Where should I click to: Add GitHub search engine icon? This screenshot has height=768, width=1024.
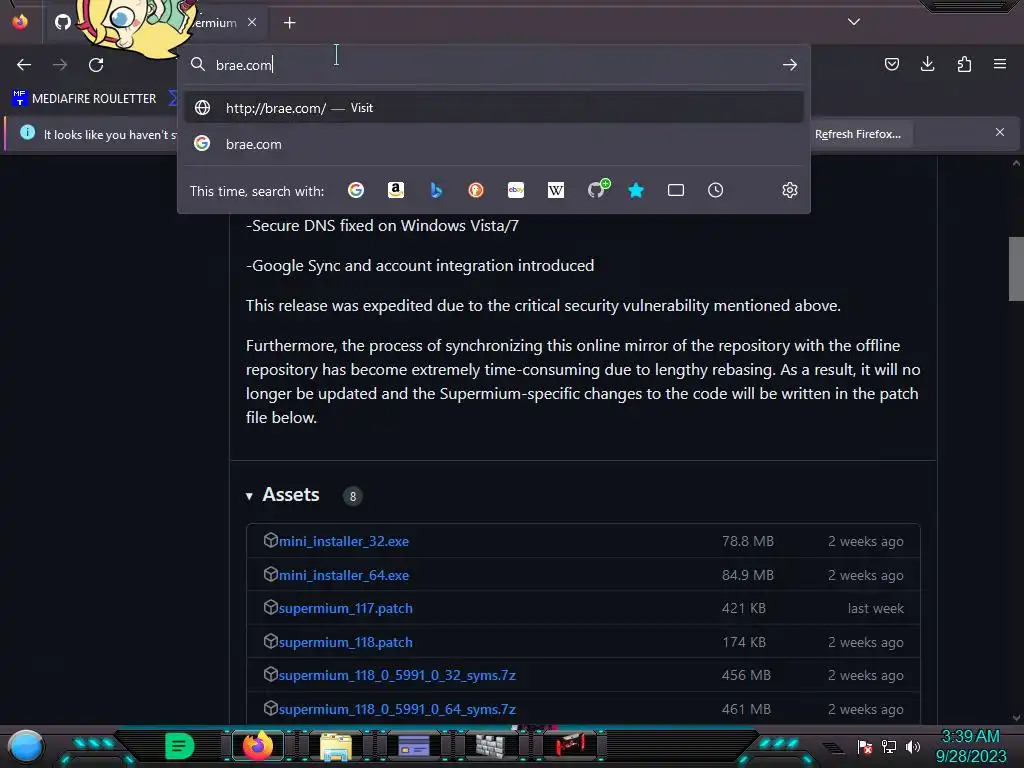point(597,189)
